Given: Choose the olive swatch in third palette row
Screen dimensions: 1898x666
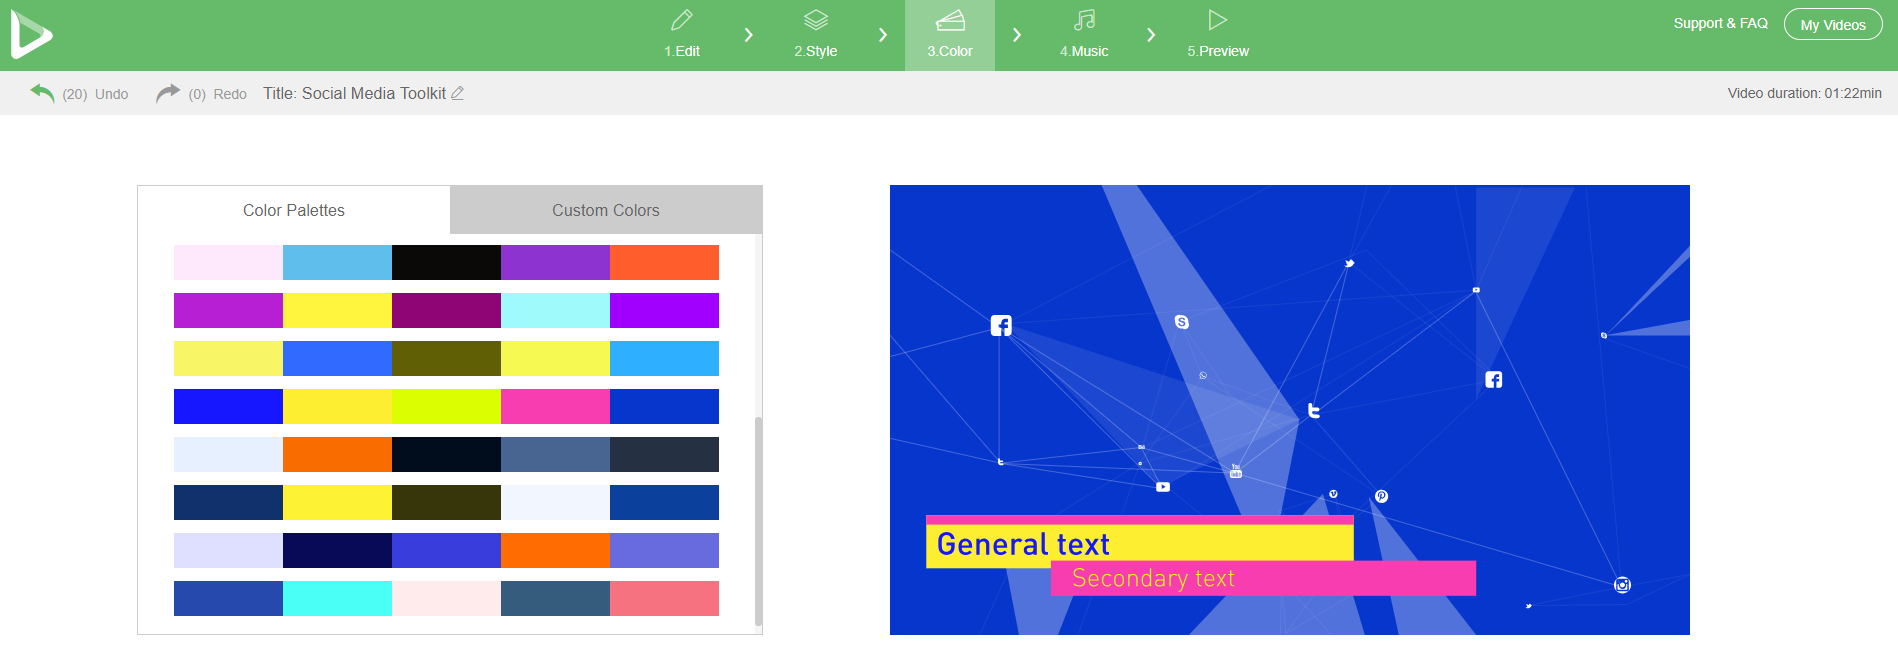Looking at the screenshot, I should point(446,358).
